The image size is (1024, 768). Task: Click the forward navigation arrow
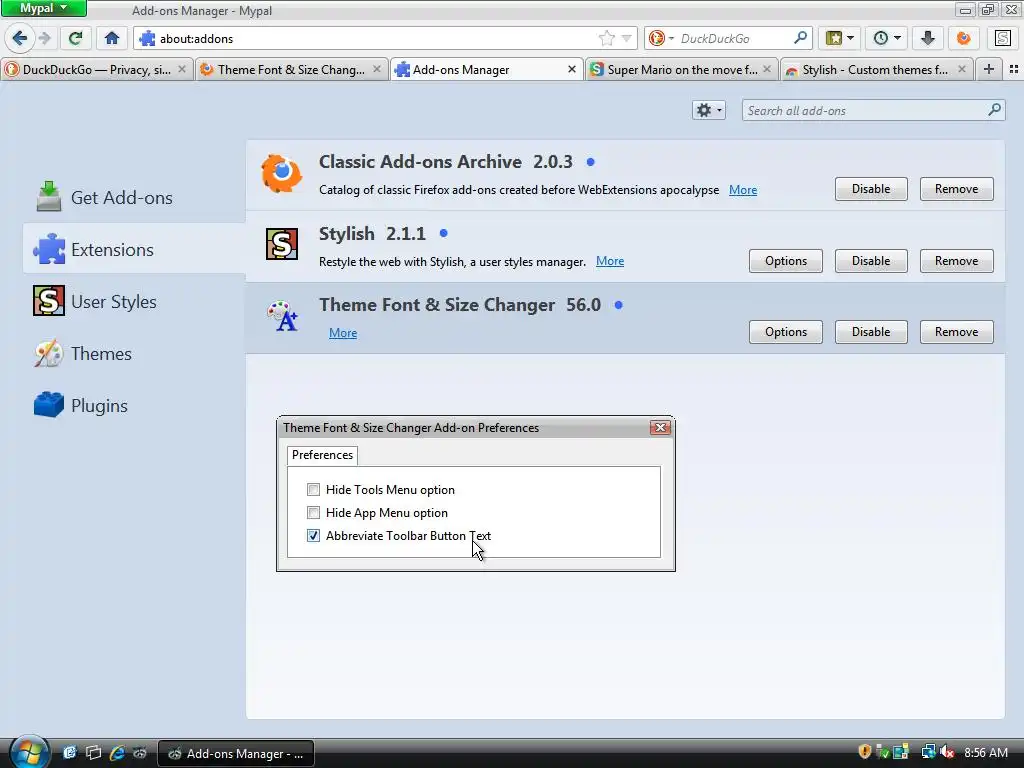coord(45,38)
